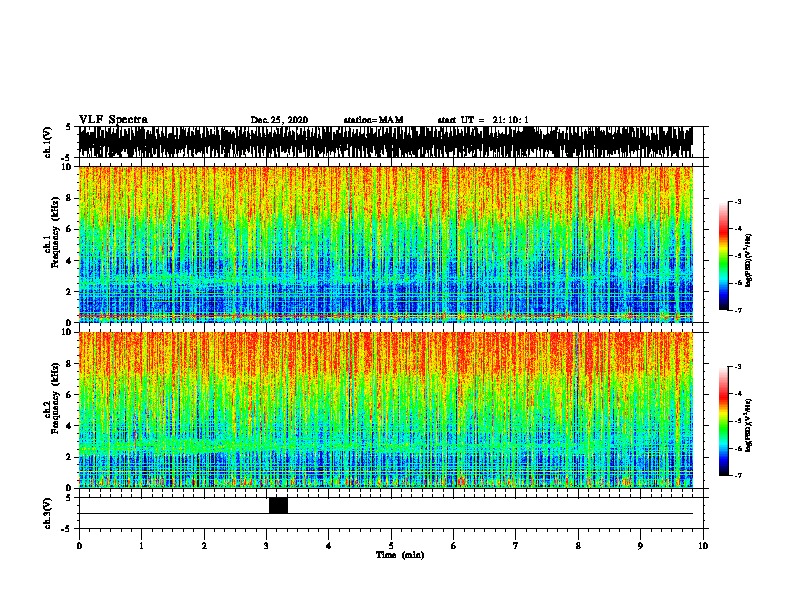This screenshot has height=612, width=792.
Task: Click the "-3" value atop ch.1 colorbar
Action: tap(738, 201)
